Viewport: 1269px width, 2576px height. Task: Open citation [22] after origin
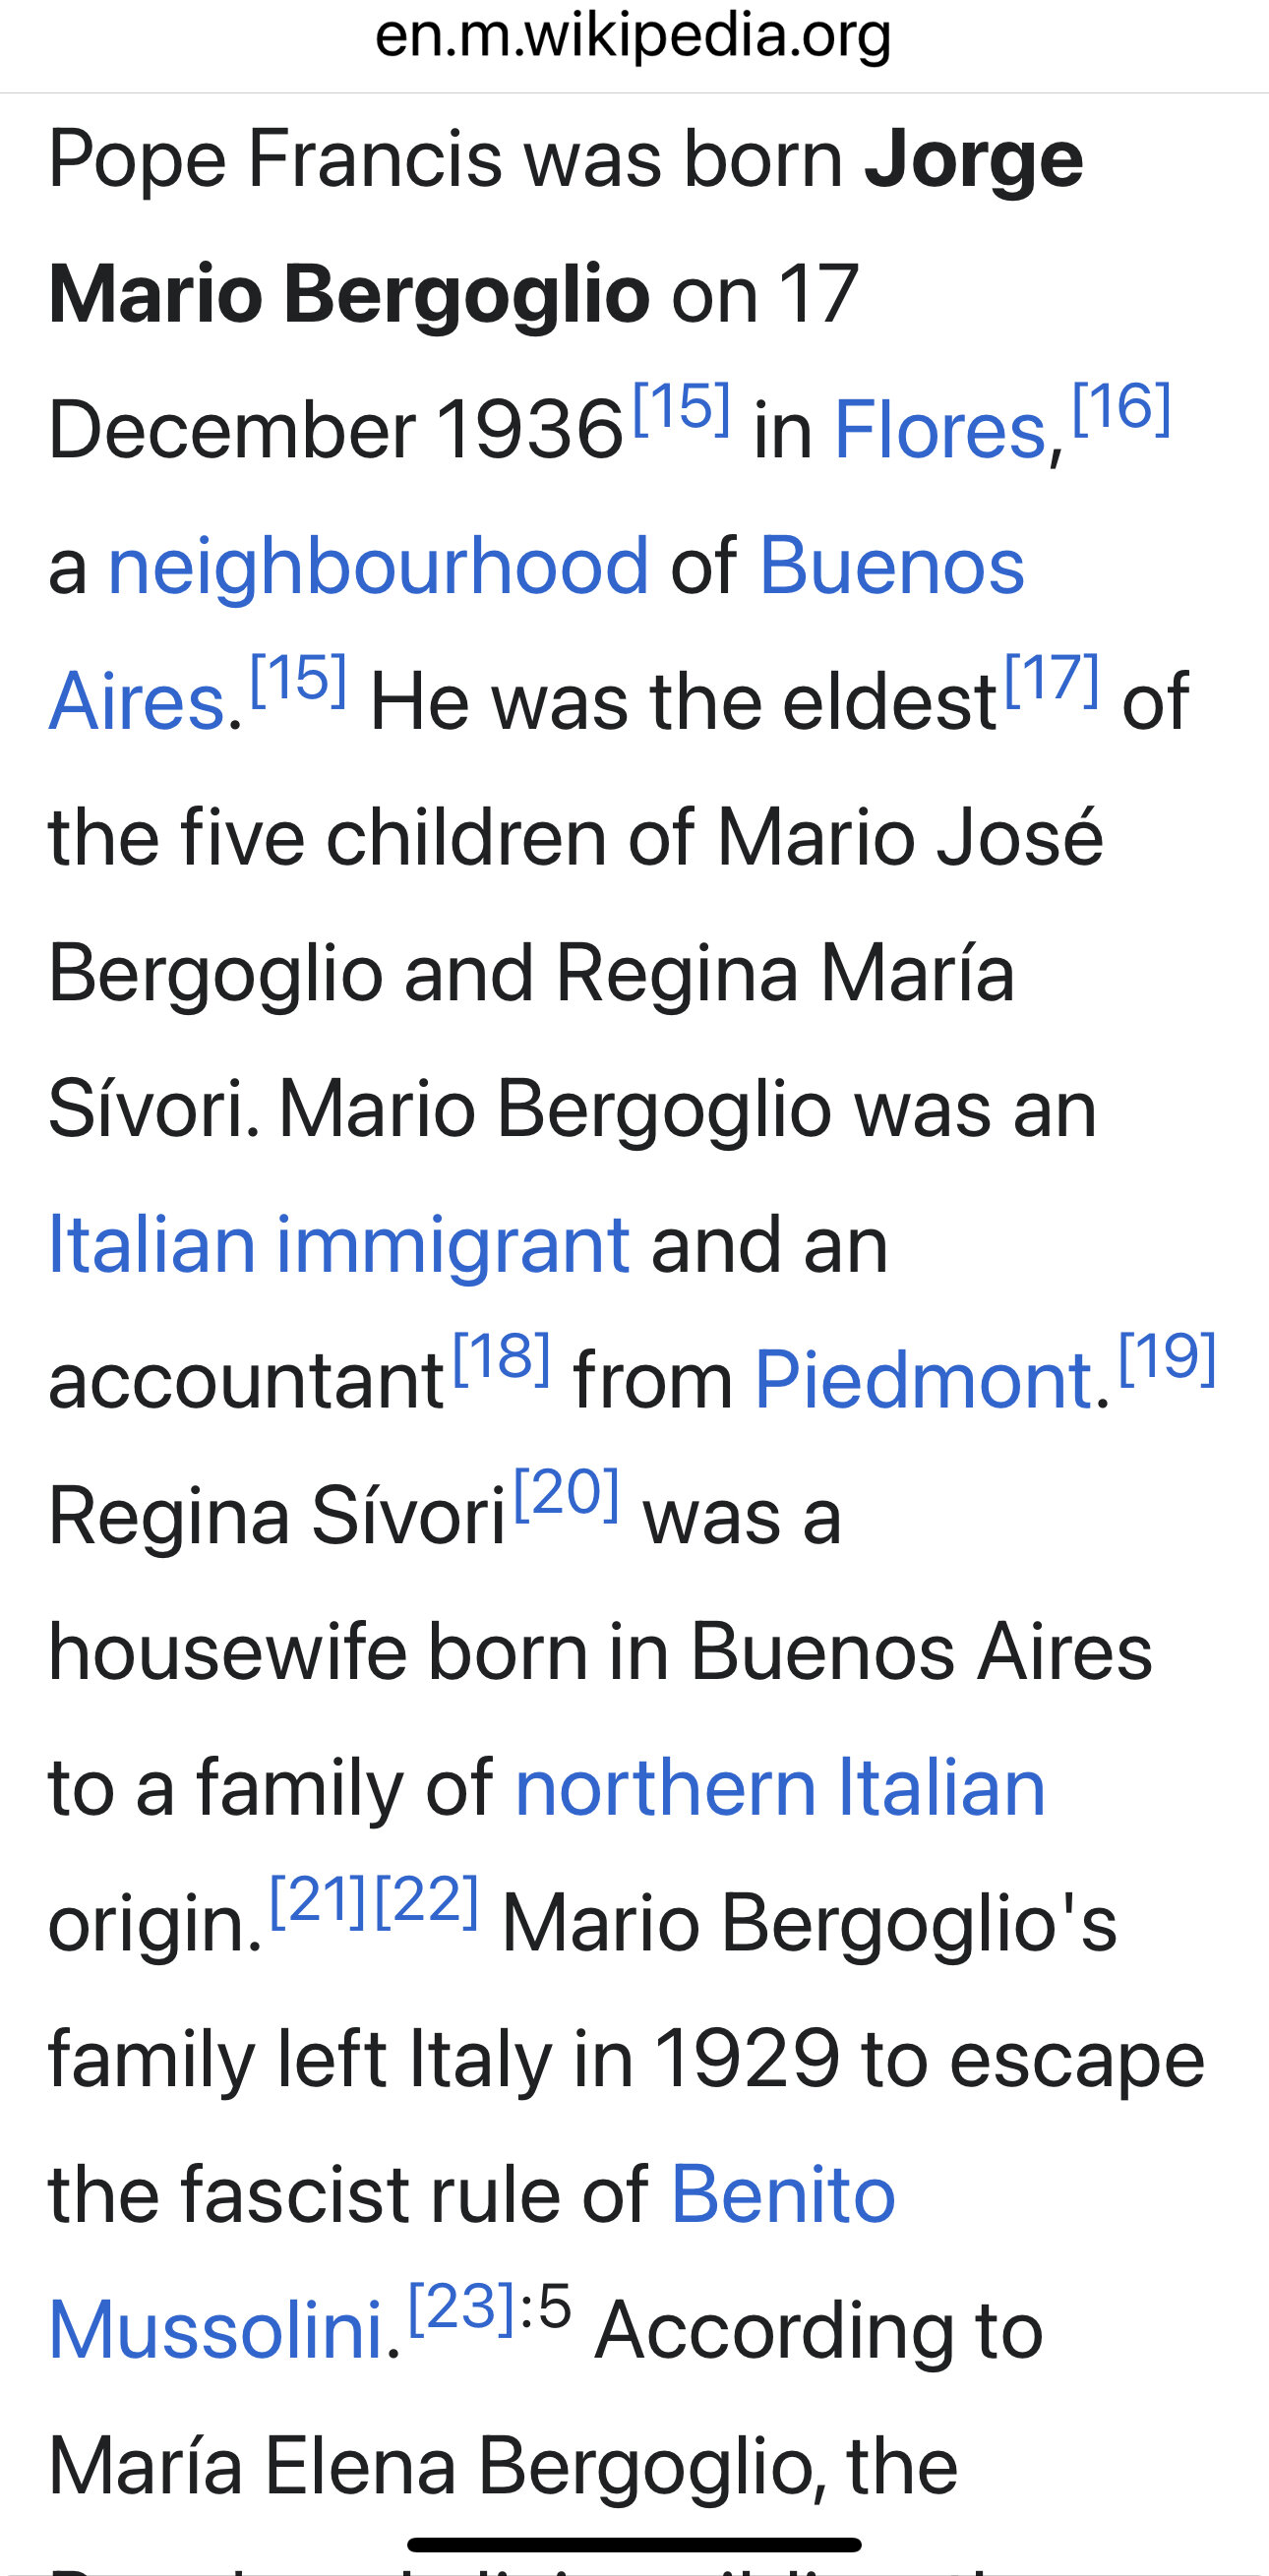tap(427, 1901)
